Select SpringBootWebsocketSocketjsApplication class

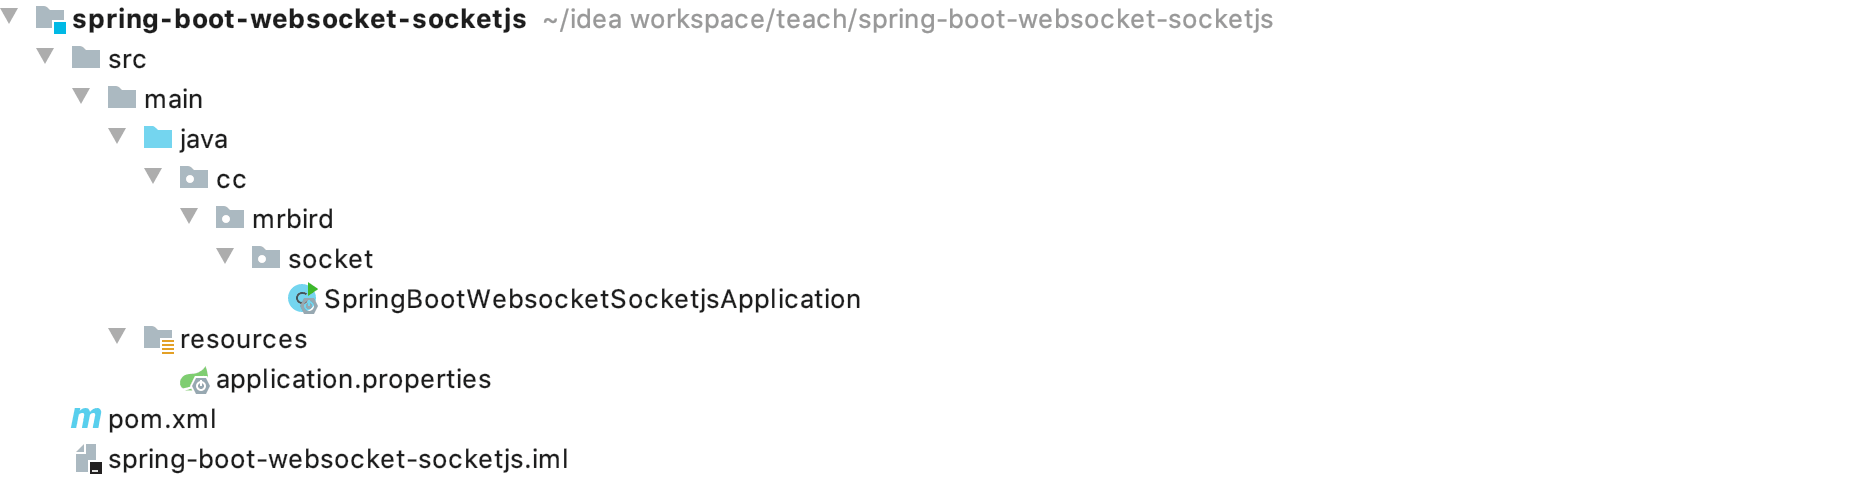coord(592,299)
